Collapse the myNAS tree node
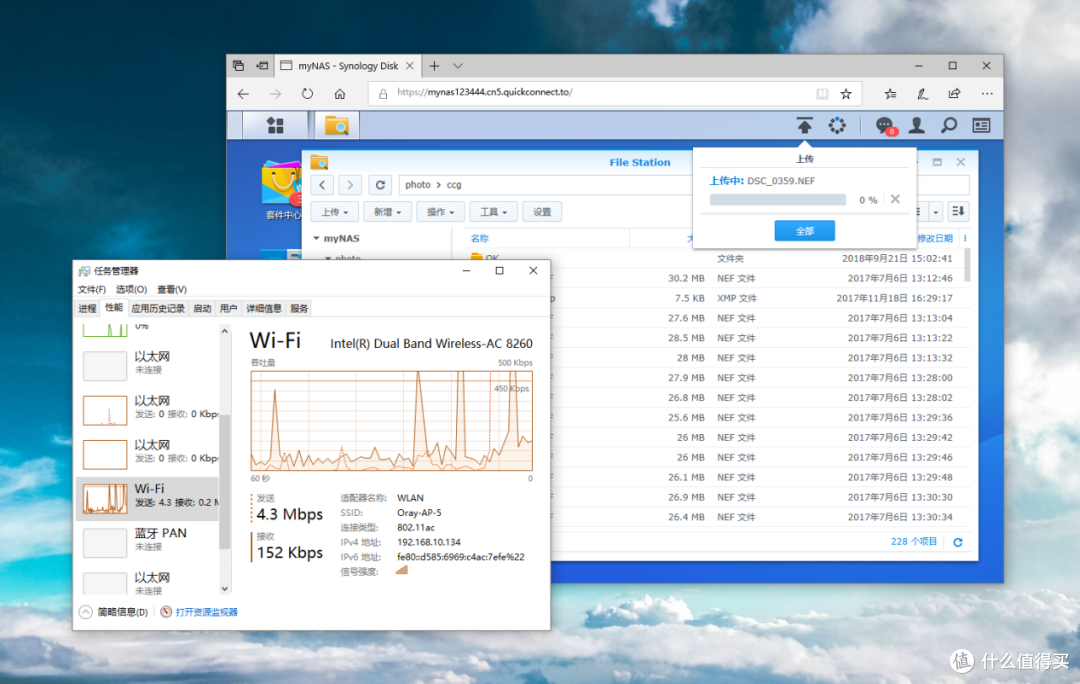Screen dimensions: 1080x684 click(x=316, y=238)
